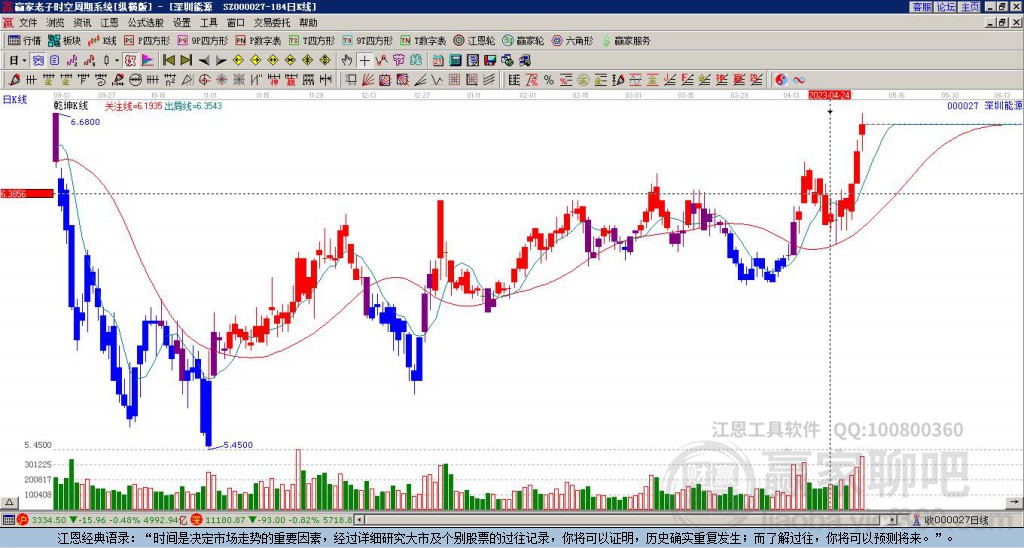Image resolution: width=1024 pixels, height=548 pixels.
Task: Open the 论坛 forum link
Action: tap(945, 7)
